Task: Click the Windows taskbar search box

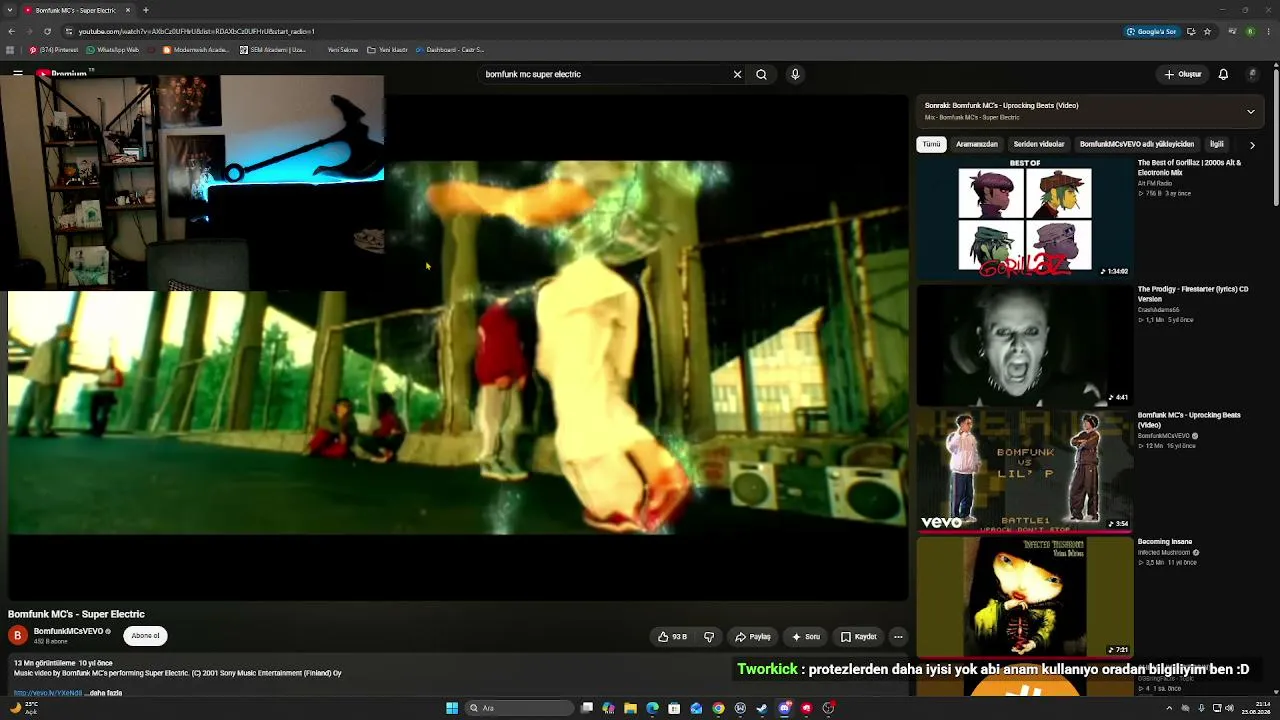Action: (520, 708)
